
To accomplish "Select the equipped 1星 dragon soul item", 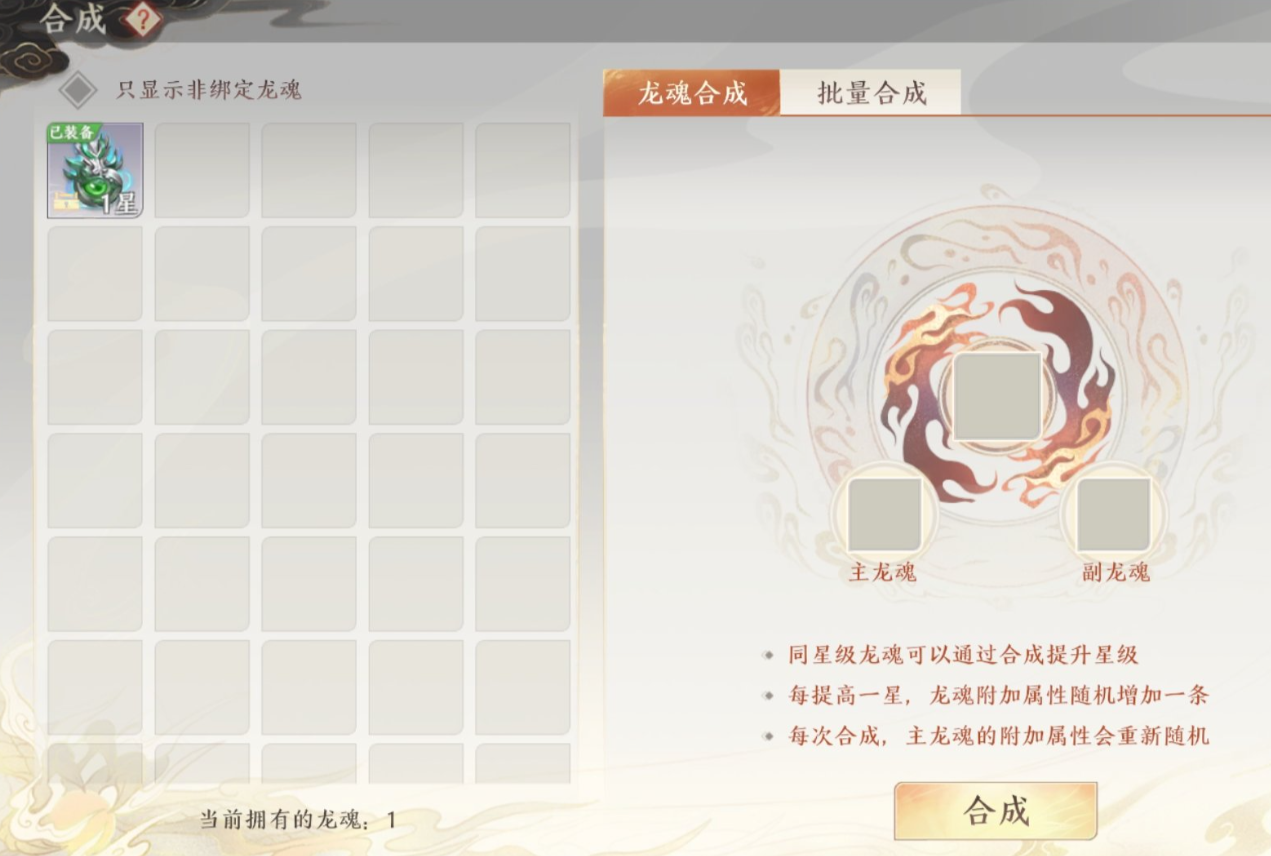I will point(95,170).
